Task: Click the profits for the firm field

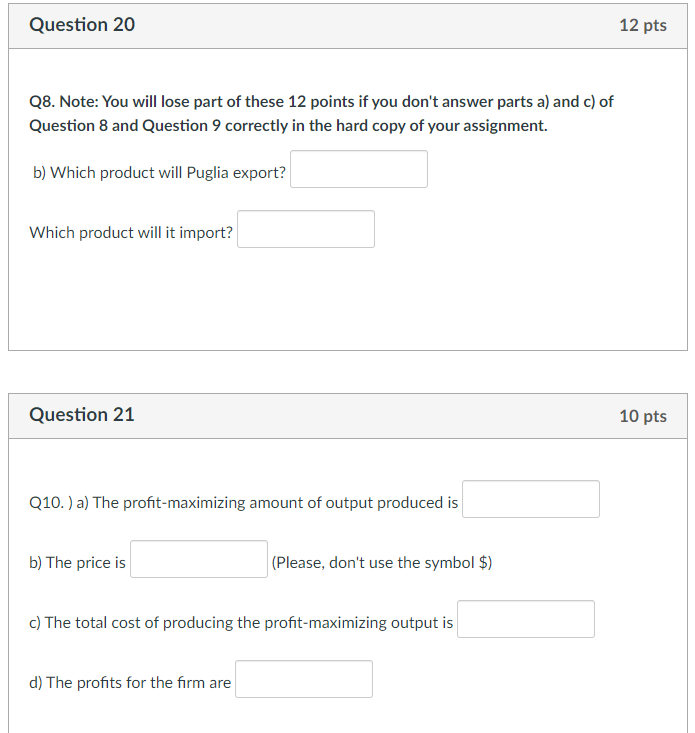Action: tap(304, 679)
